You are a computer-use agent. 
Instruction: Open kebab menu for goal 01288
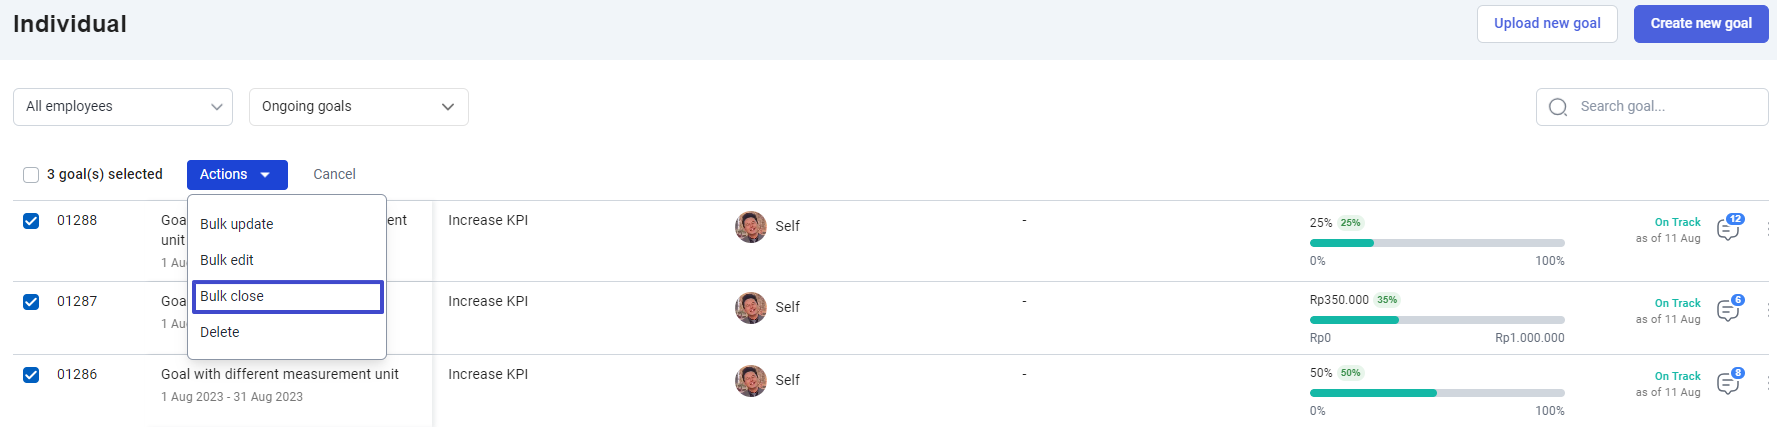(1768, 229)
